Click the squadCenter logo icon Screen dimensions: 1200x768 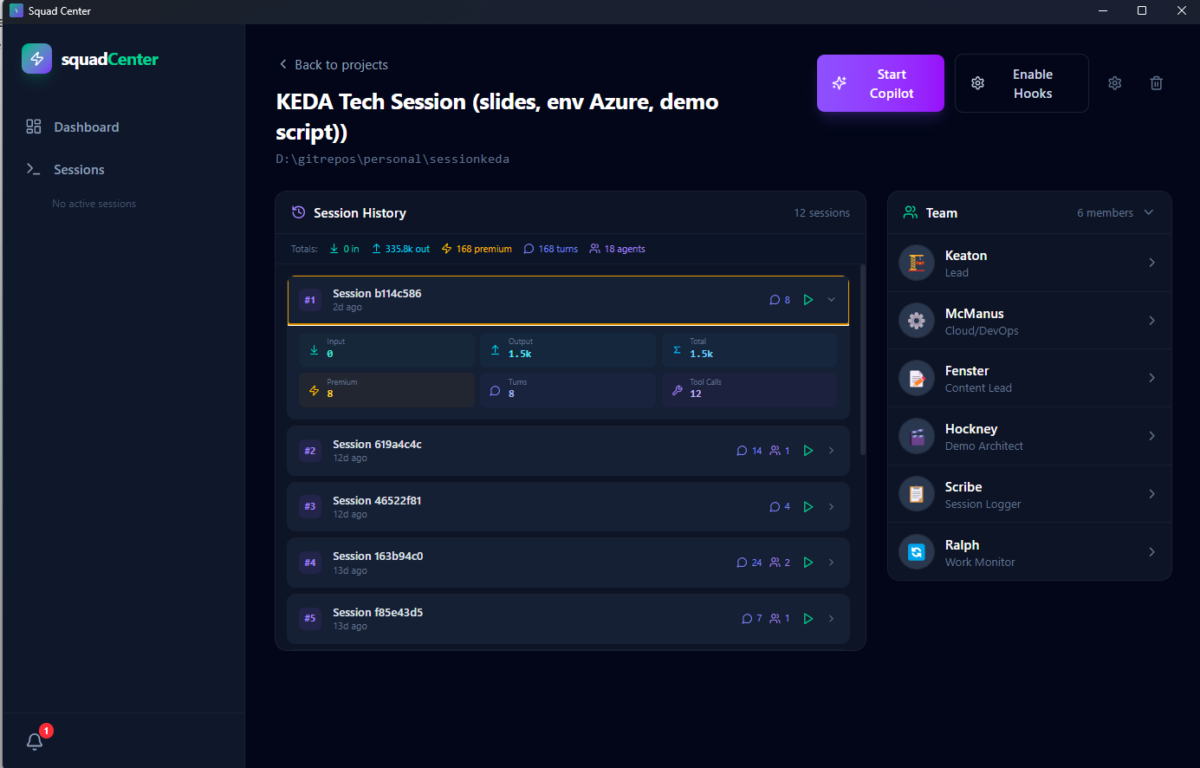[x=37, y=58]
